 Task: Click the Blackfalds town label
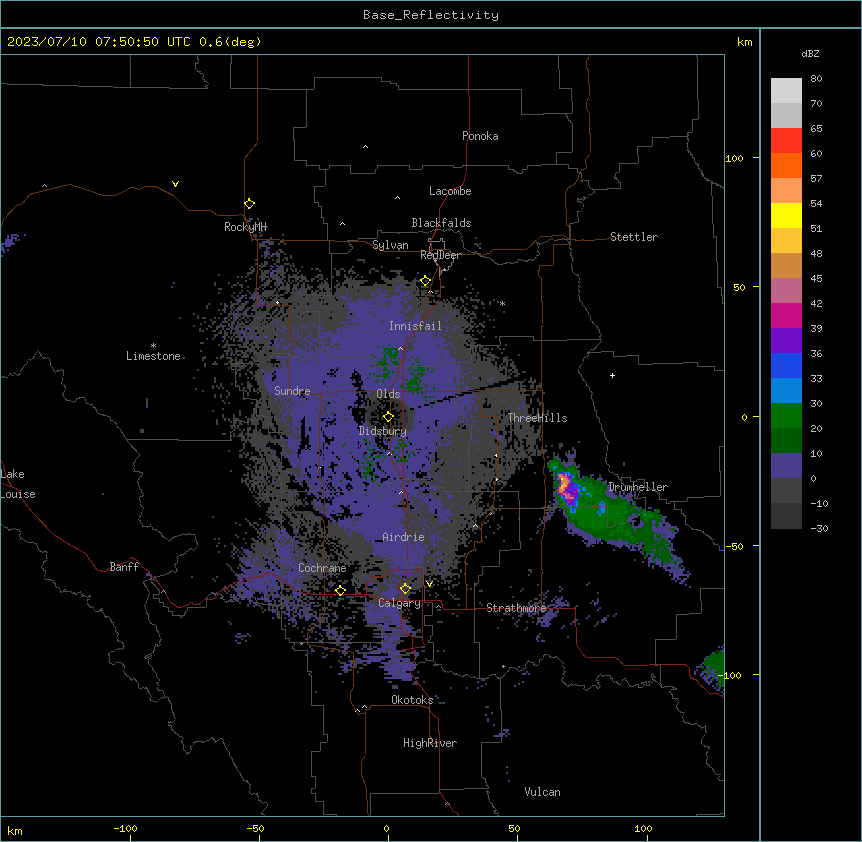(x=441, y=223)
